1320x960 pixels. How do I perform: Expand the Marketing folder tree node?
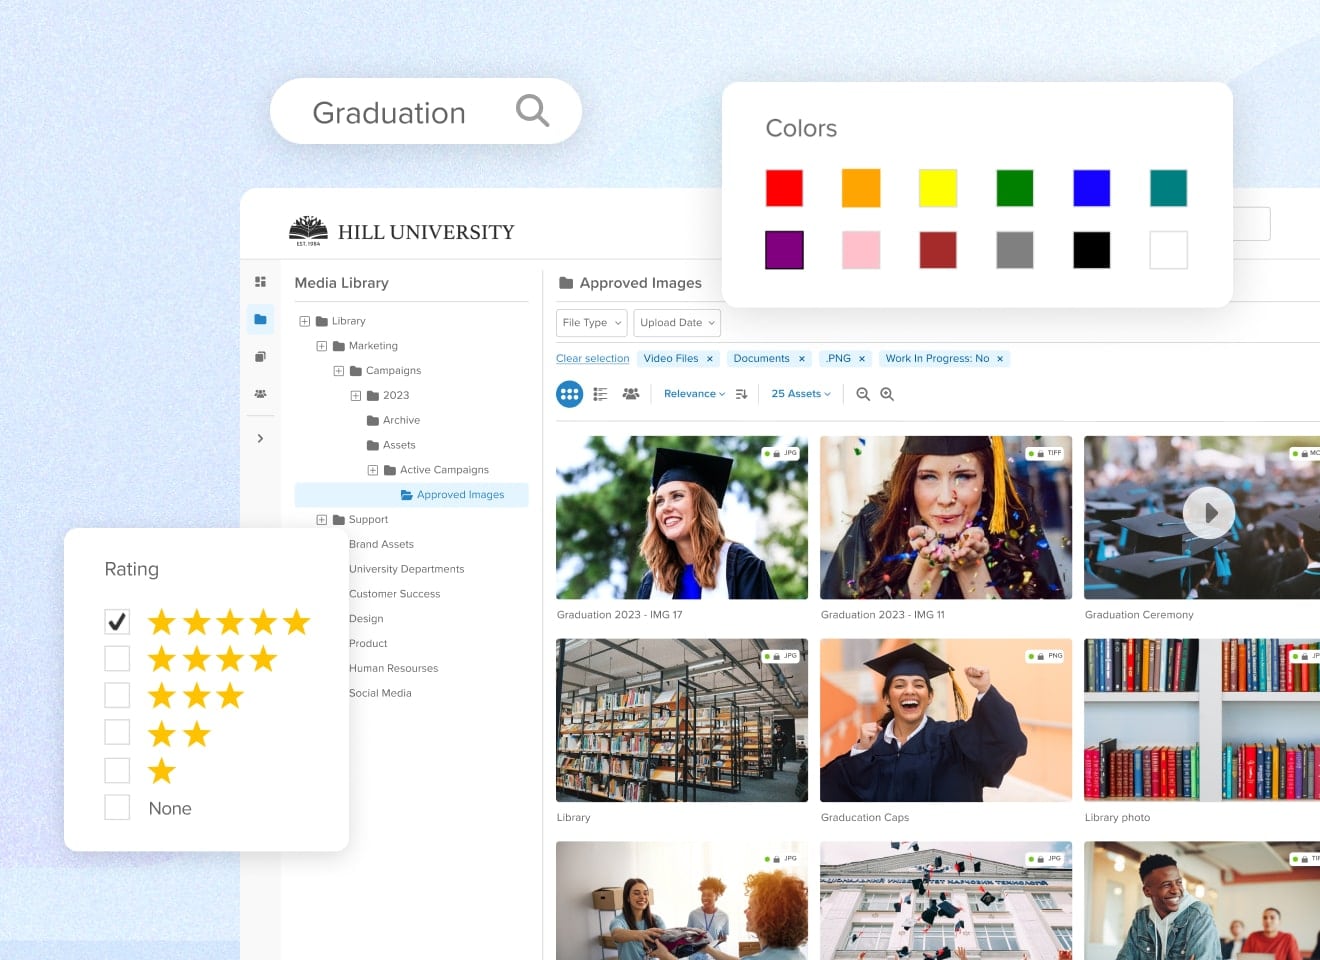pos(322,346)
